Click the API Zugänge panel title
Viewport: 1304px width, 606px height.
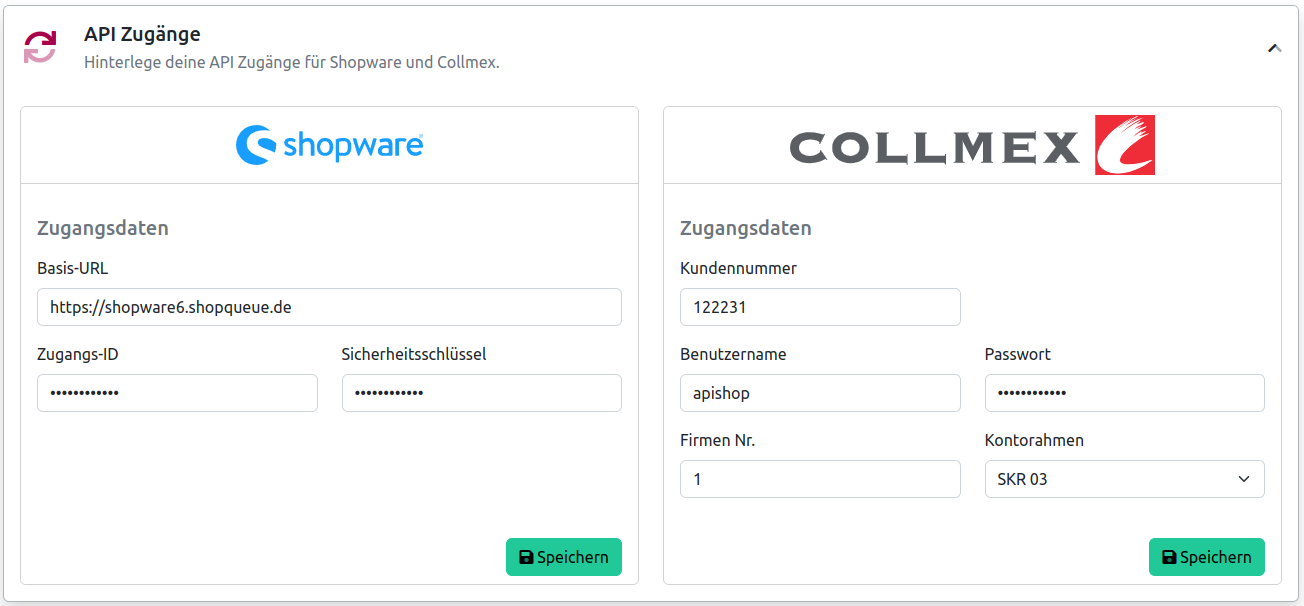click(x=142, y=34)
